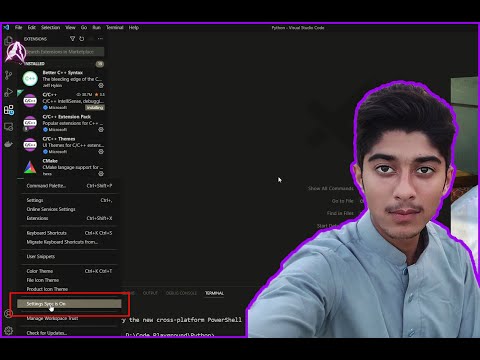Open the Docker view icon

(x=9, y=144)
